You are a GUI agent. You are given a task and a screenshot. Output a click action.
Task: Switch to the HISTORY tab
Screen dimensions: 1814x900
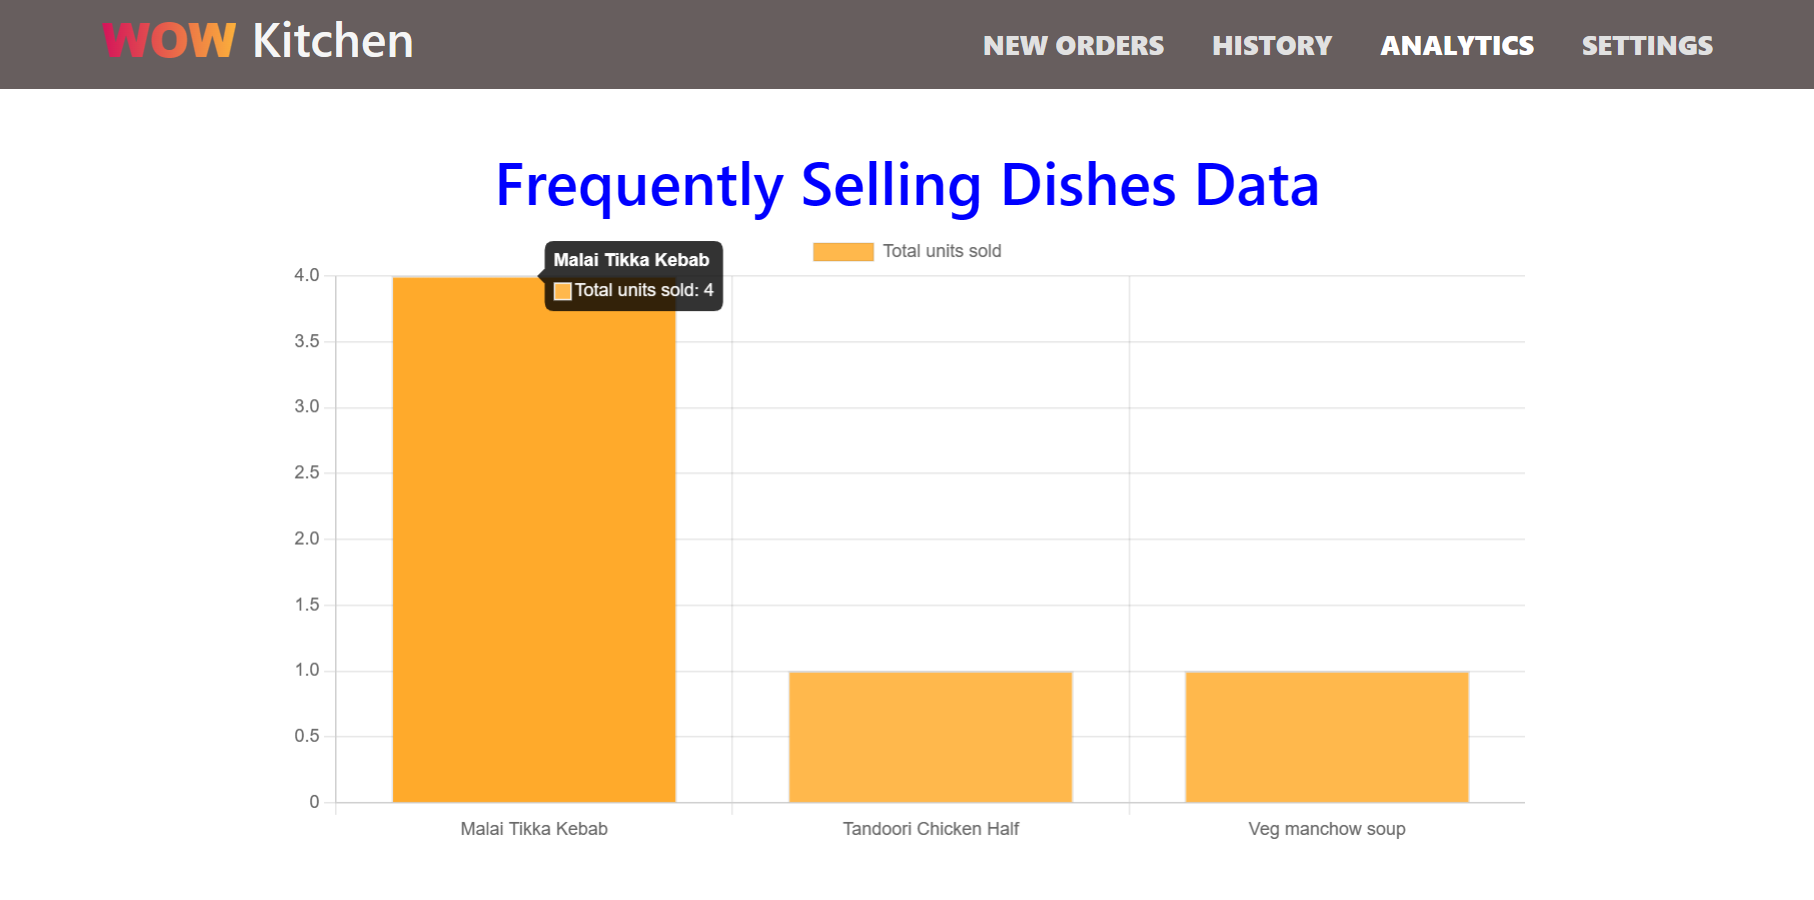(x=1271, y=45)
